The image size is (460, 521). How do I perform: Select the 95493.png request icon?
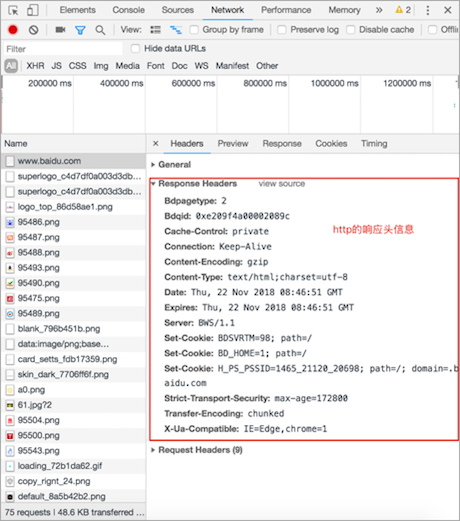10,268
